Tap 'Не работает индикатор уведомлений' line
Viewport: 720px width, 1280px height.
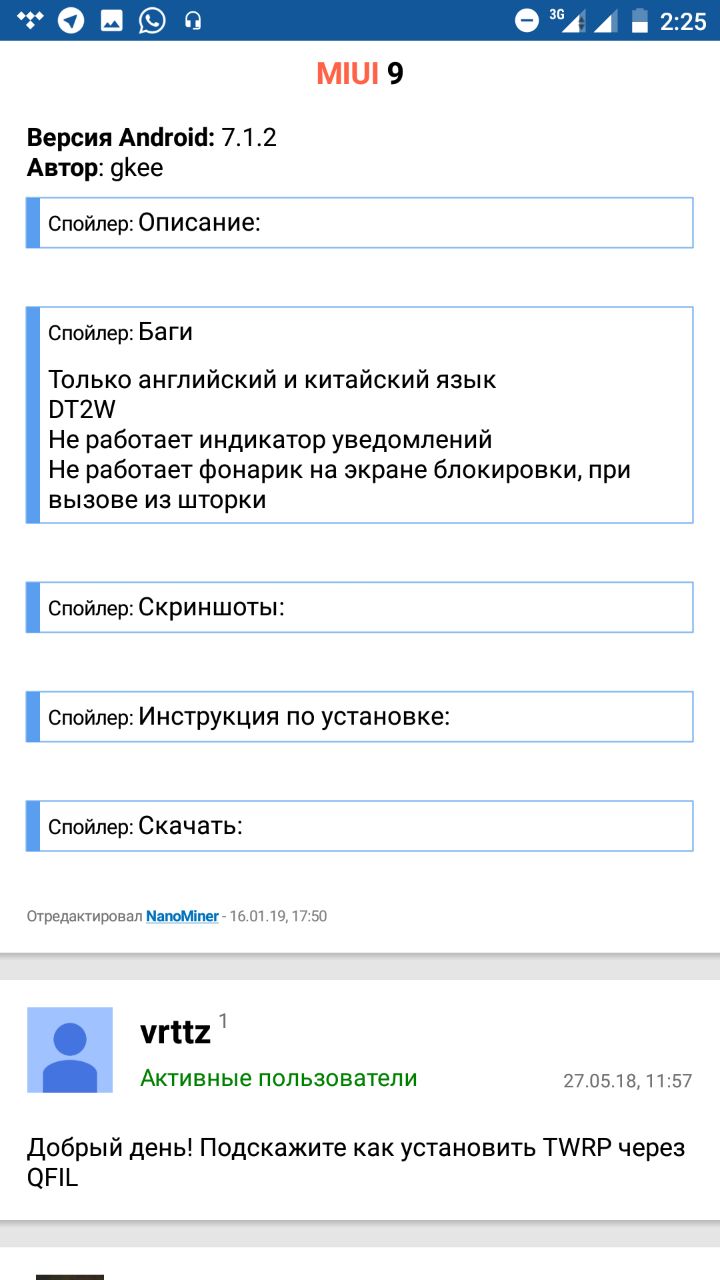tap(270, 439)
